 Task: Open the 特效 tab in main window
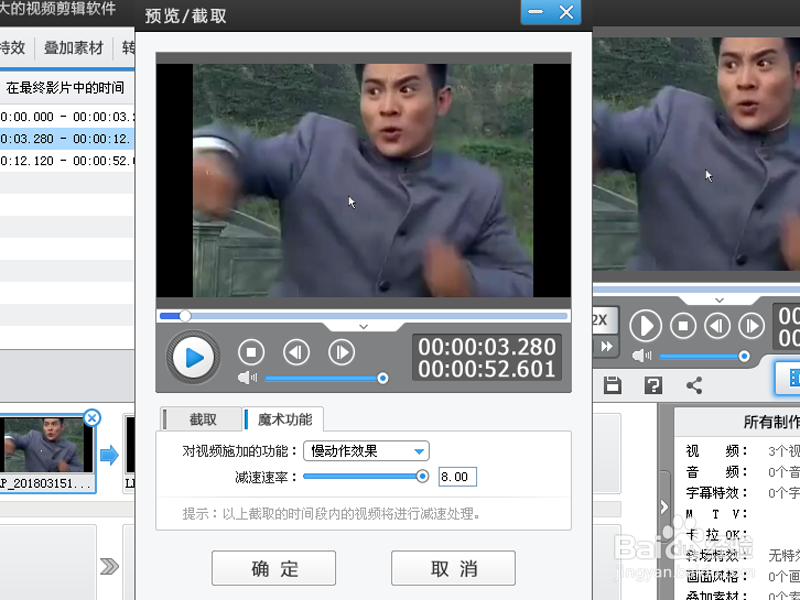click(11, 48)
